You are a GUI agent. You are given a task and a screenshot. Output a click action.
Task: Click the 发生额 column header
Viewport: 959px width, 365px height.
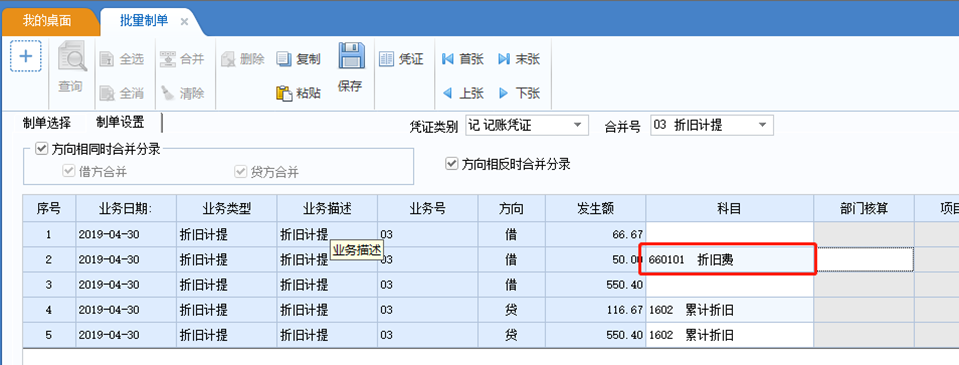(x=595, y=208)
